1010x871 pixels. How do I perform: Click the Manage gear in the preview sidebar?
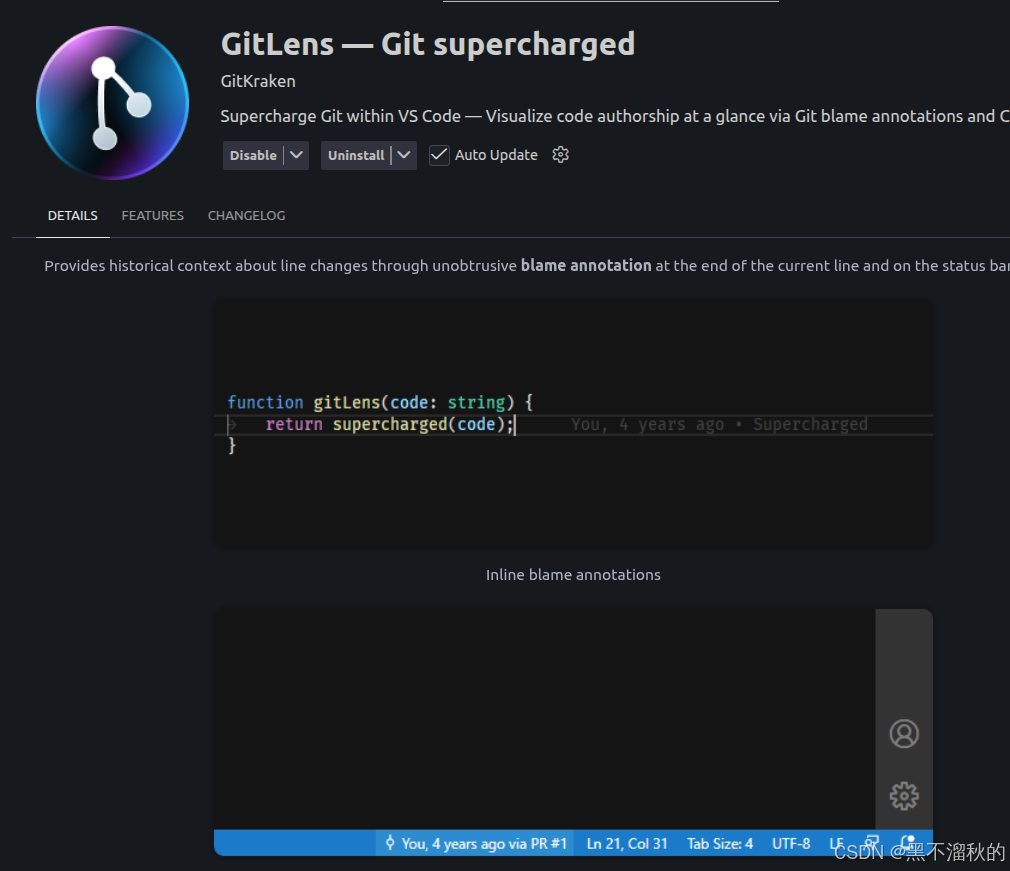pyautogui.click(x=904, y=796)
